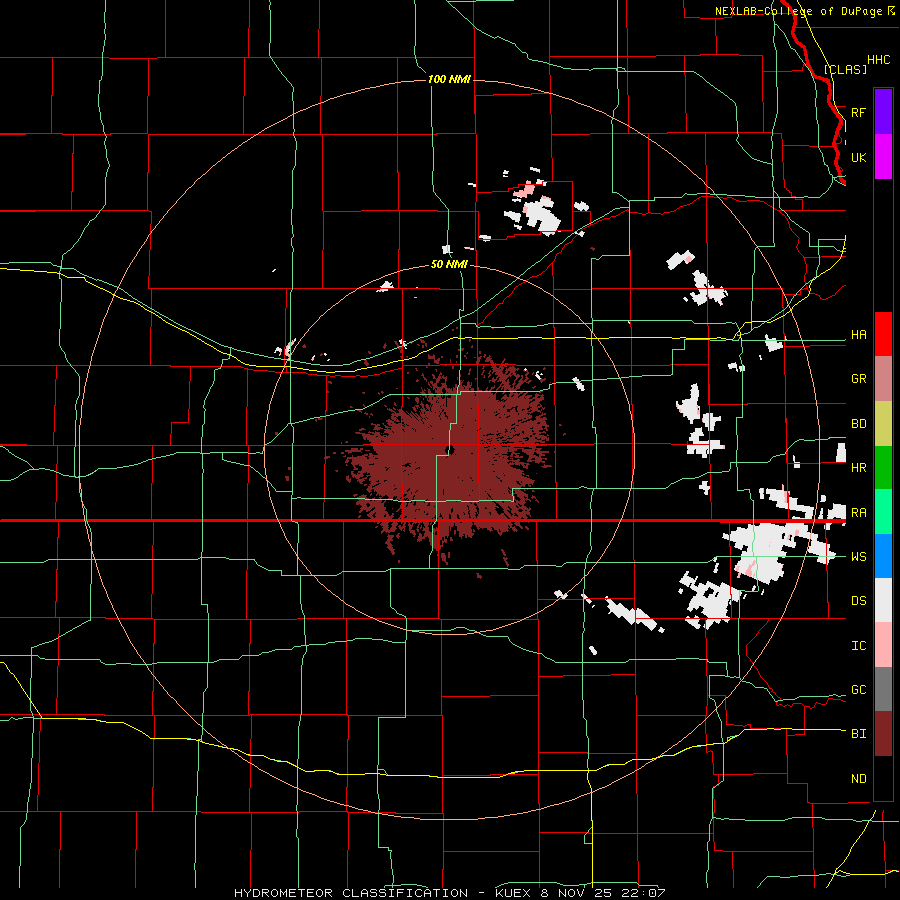900x900 pixels.
Task: Select the olive yellow BD legend swatch
Action: (x=883, y=424)
